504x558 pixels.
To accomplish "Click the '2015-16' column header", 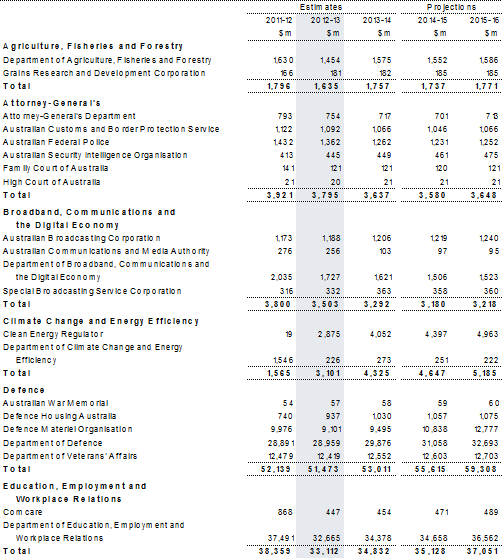I will click(x=484, y=20).
